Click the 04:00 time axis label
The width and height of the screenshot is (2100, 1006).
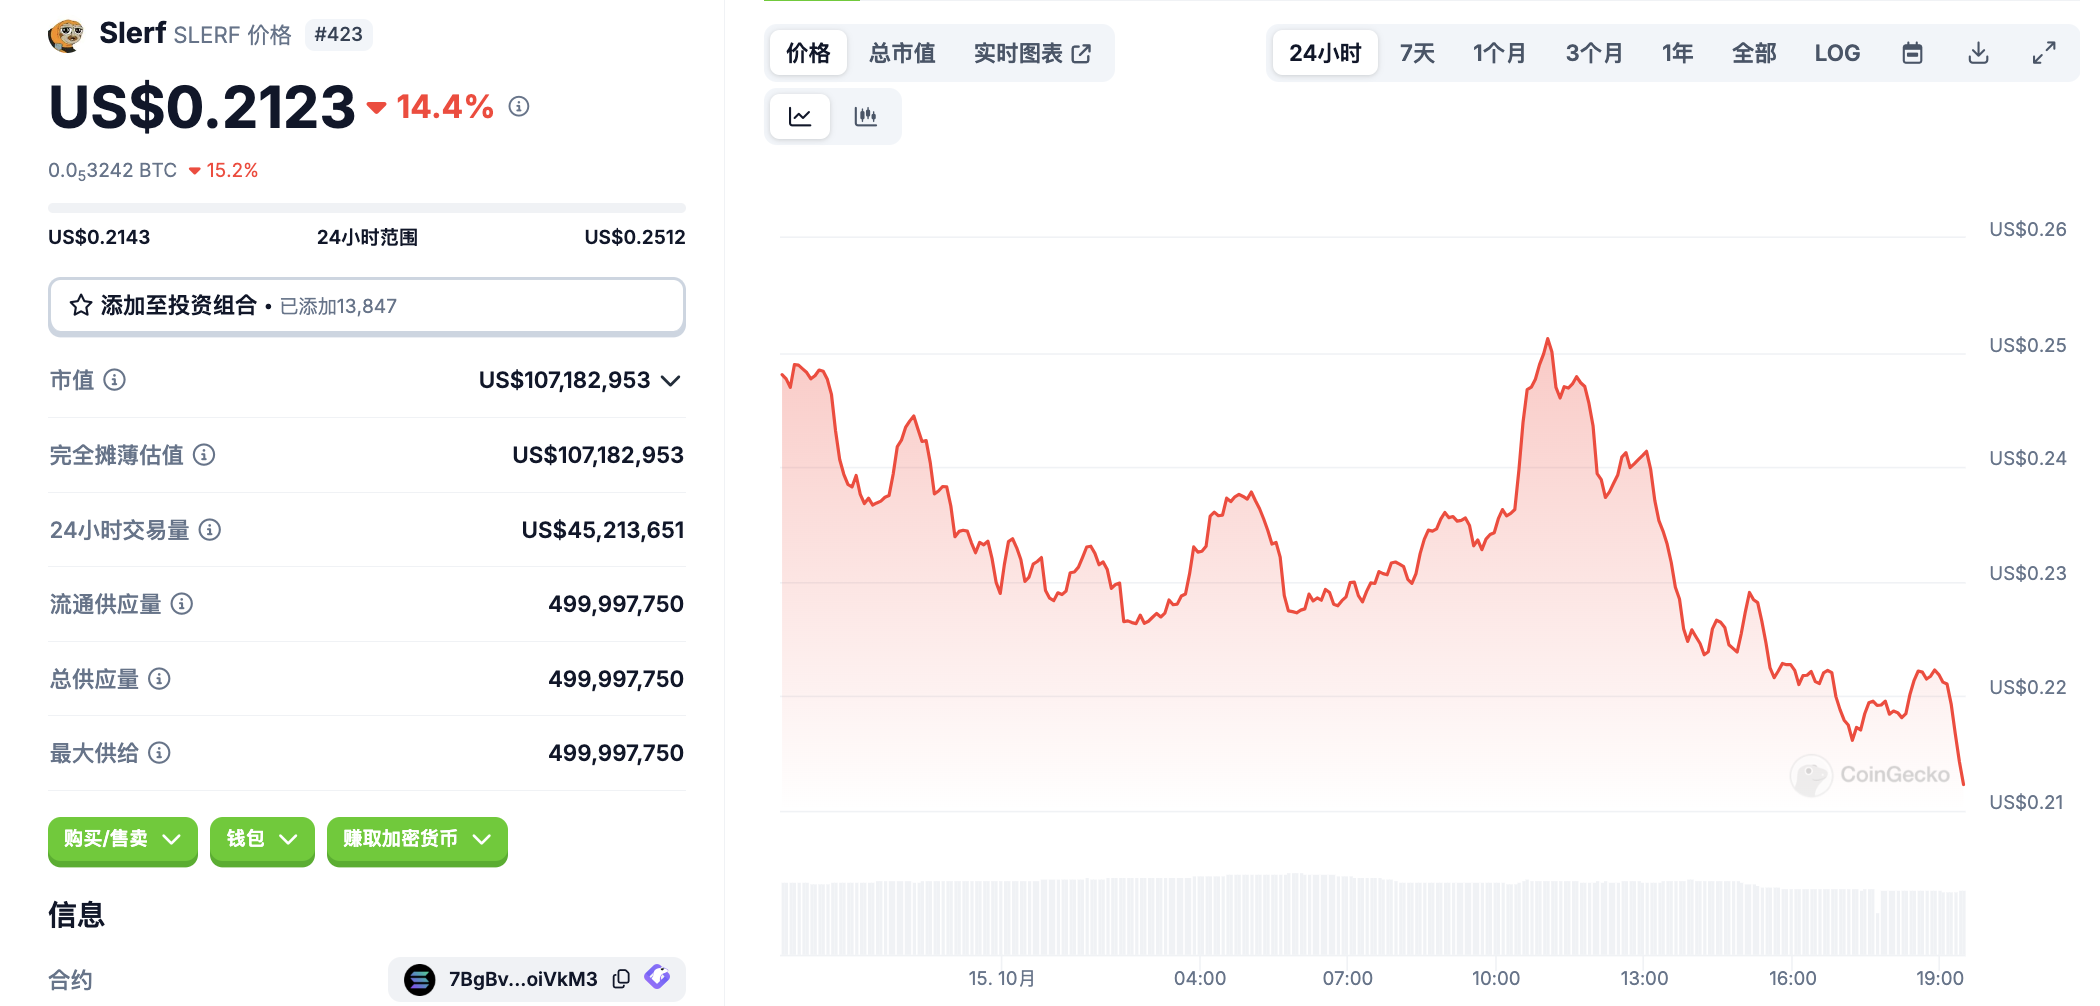(1200, 978)
